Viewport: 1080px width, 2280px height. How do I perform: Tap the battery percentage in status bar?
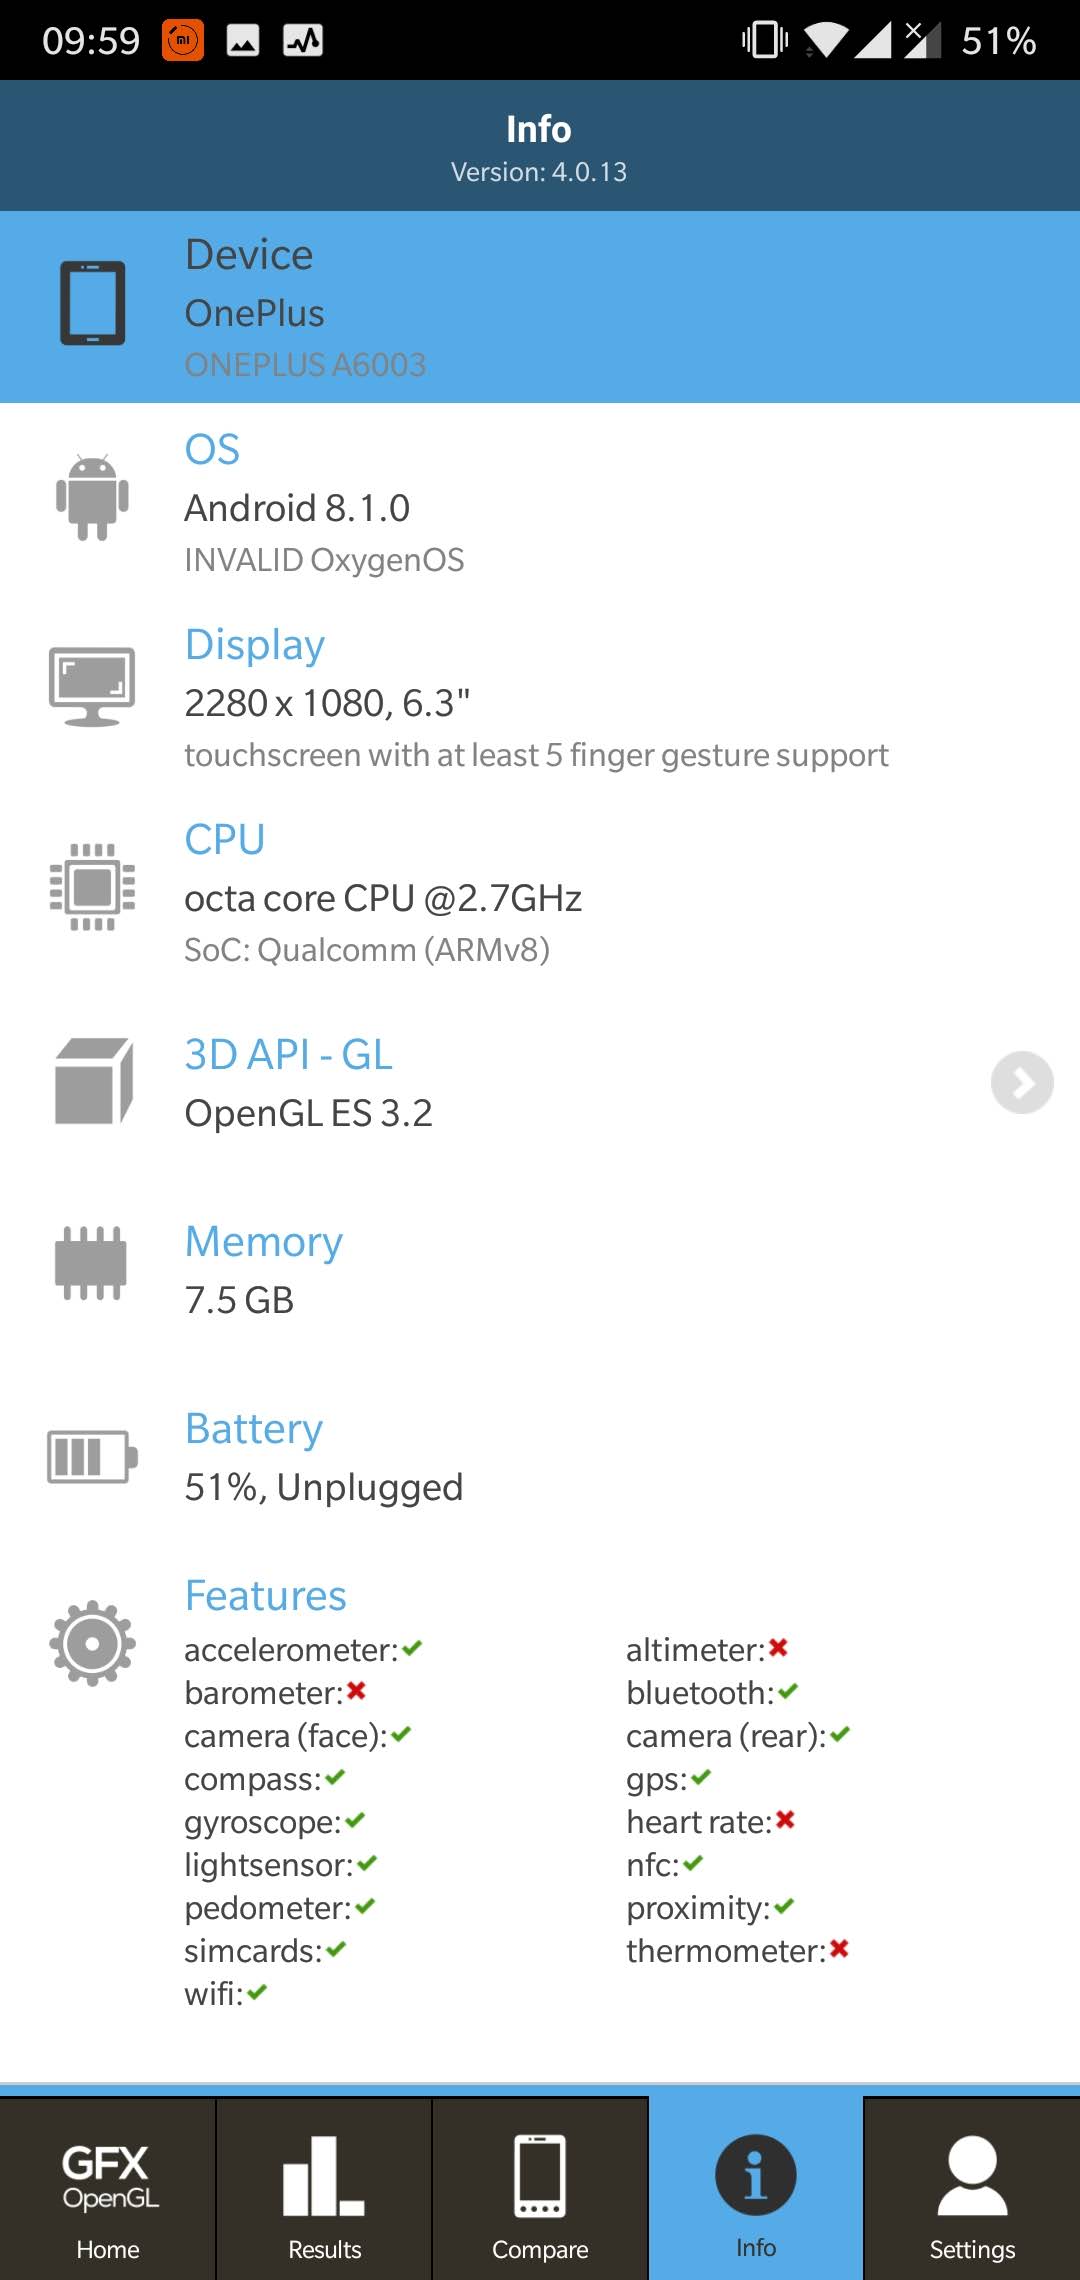pos(998,41)
